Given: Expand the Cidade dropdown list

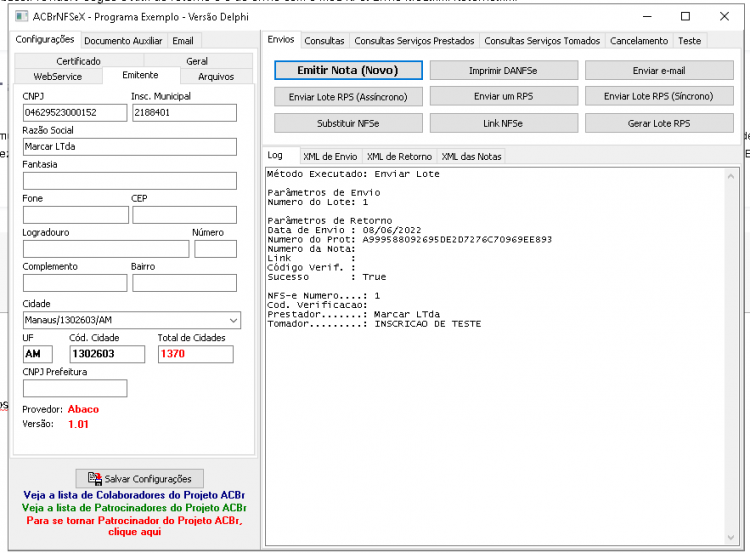Looking at the screenshot, I should (233, 320).
